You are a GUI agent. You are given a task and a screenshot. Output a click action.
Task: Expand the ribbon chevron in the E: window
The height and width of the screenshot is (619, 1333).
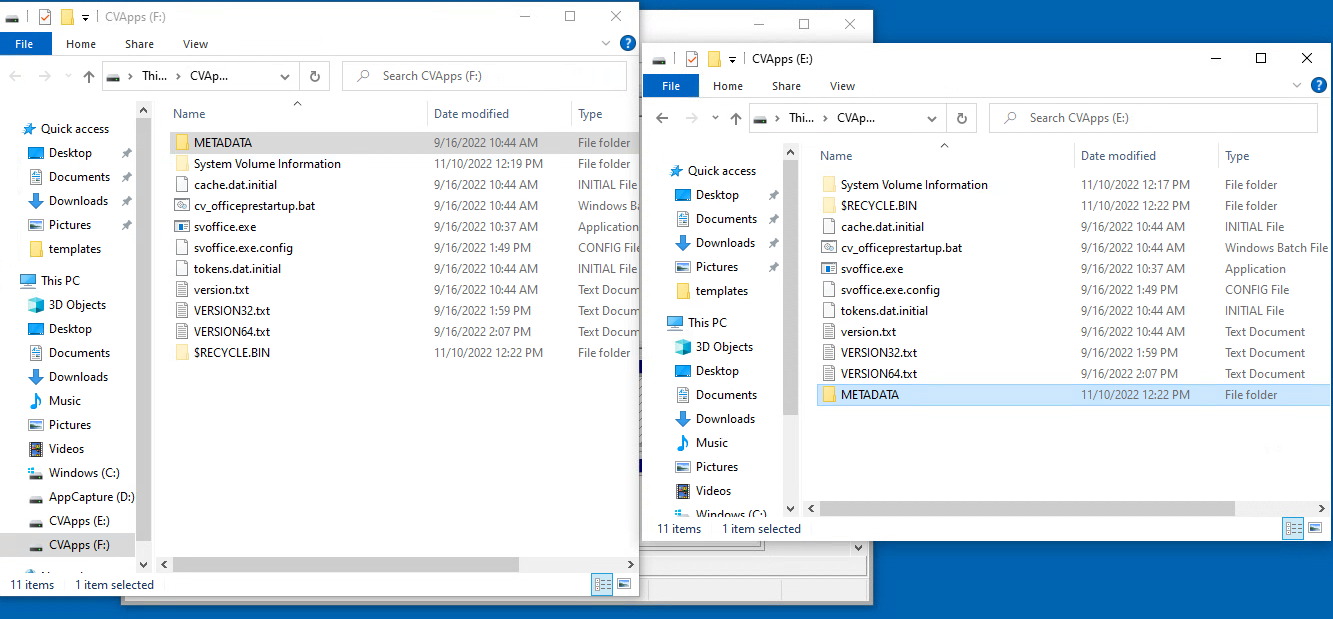(x=1297, y=85)
